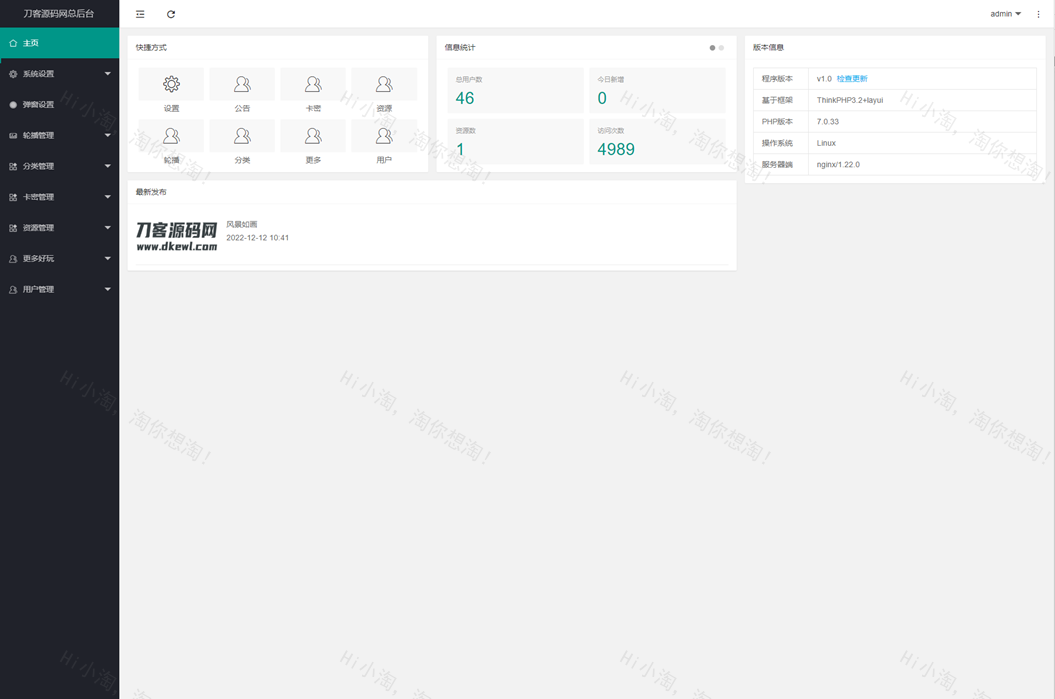
Task: Collapse the sidebar with the menu toggle icon
Action: click(x=140, y=14)
